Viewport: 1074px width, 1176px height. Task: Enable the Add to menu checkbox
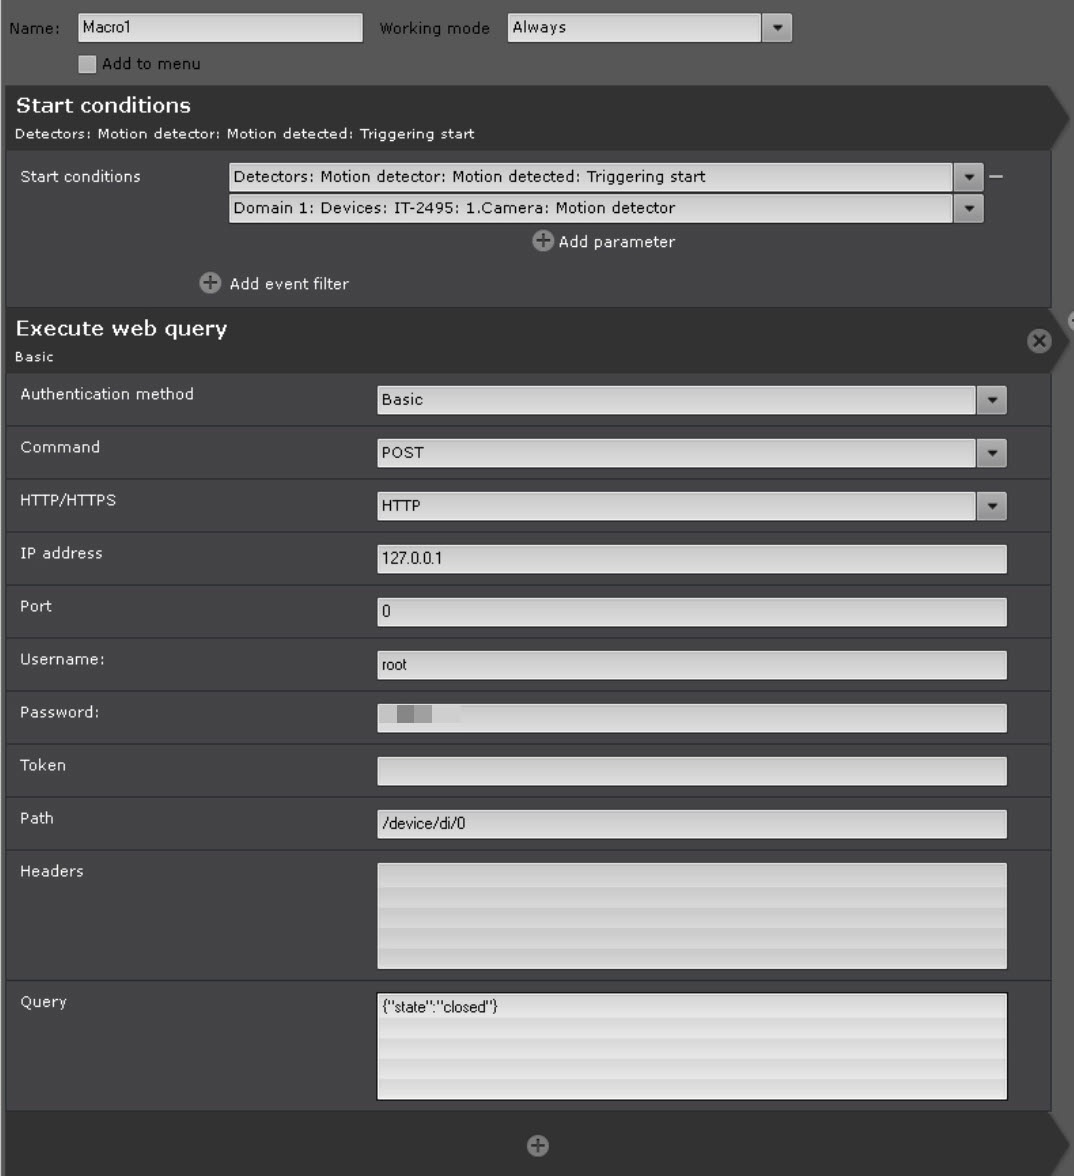tap(87, 64)
